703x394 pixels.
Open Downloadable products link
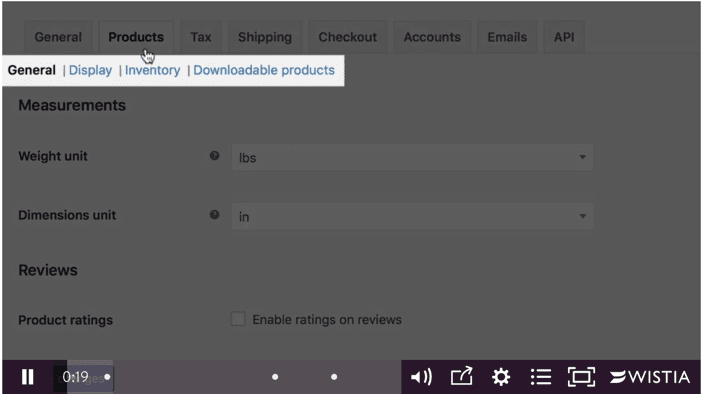(x=264, y=70)
